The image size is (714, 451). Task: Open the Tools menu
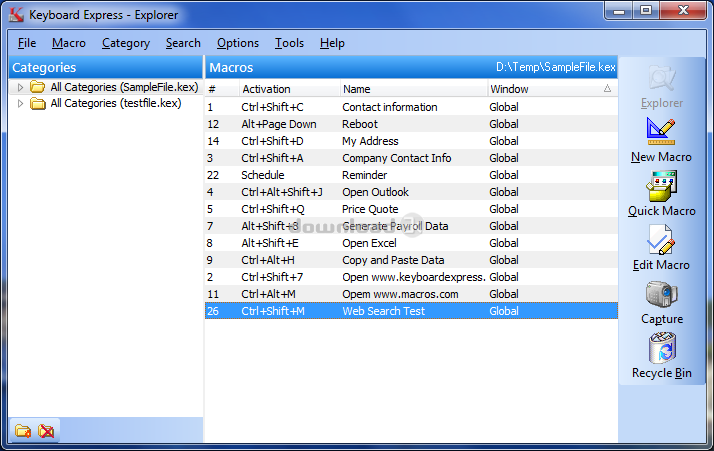pyautogui.click(x=289, y=43)
